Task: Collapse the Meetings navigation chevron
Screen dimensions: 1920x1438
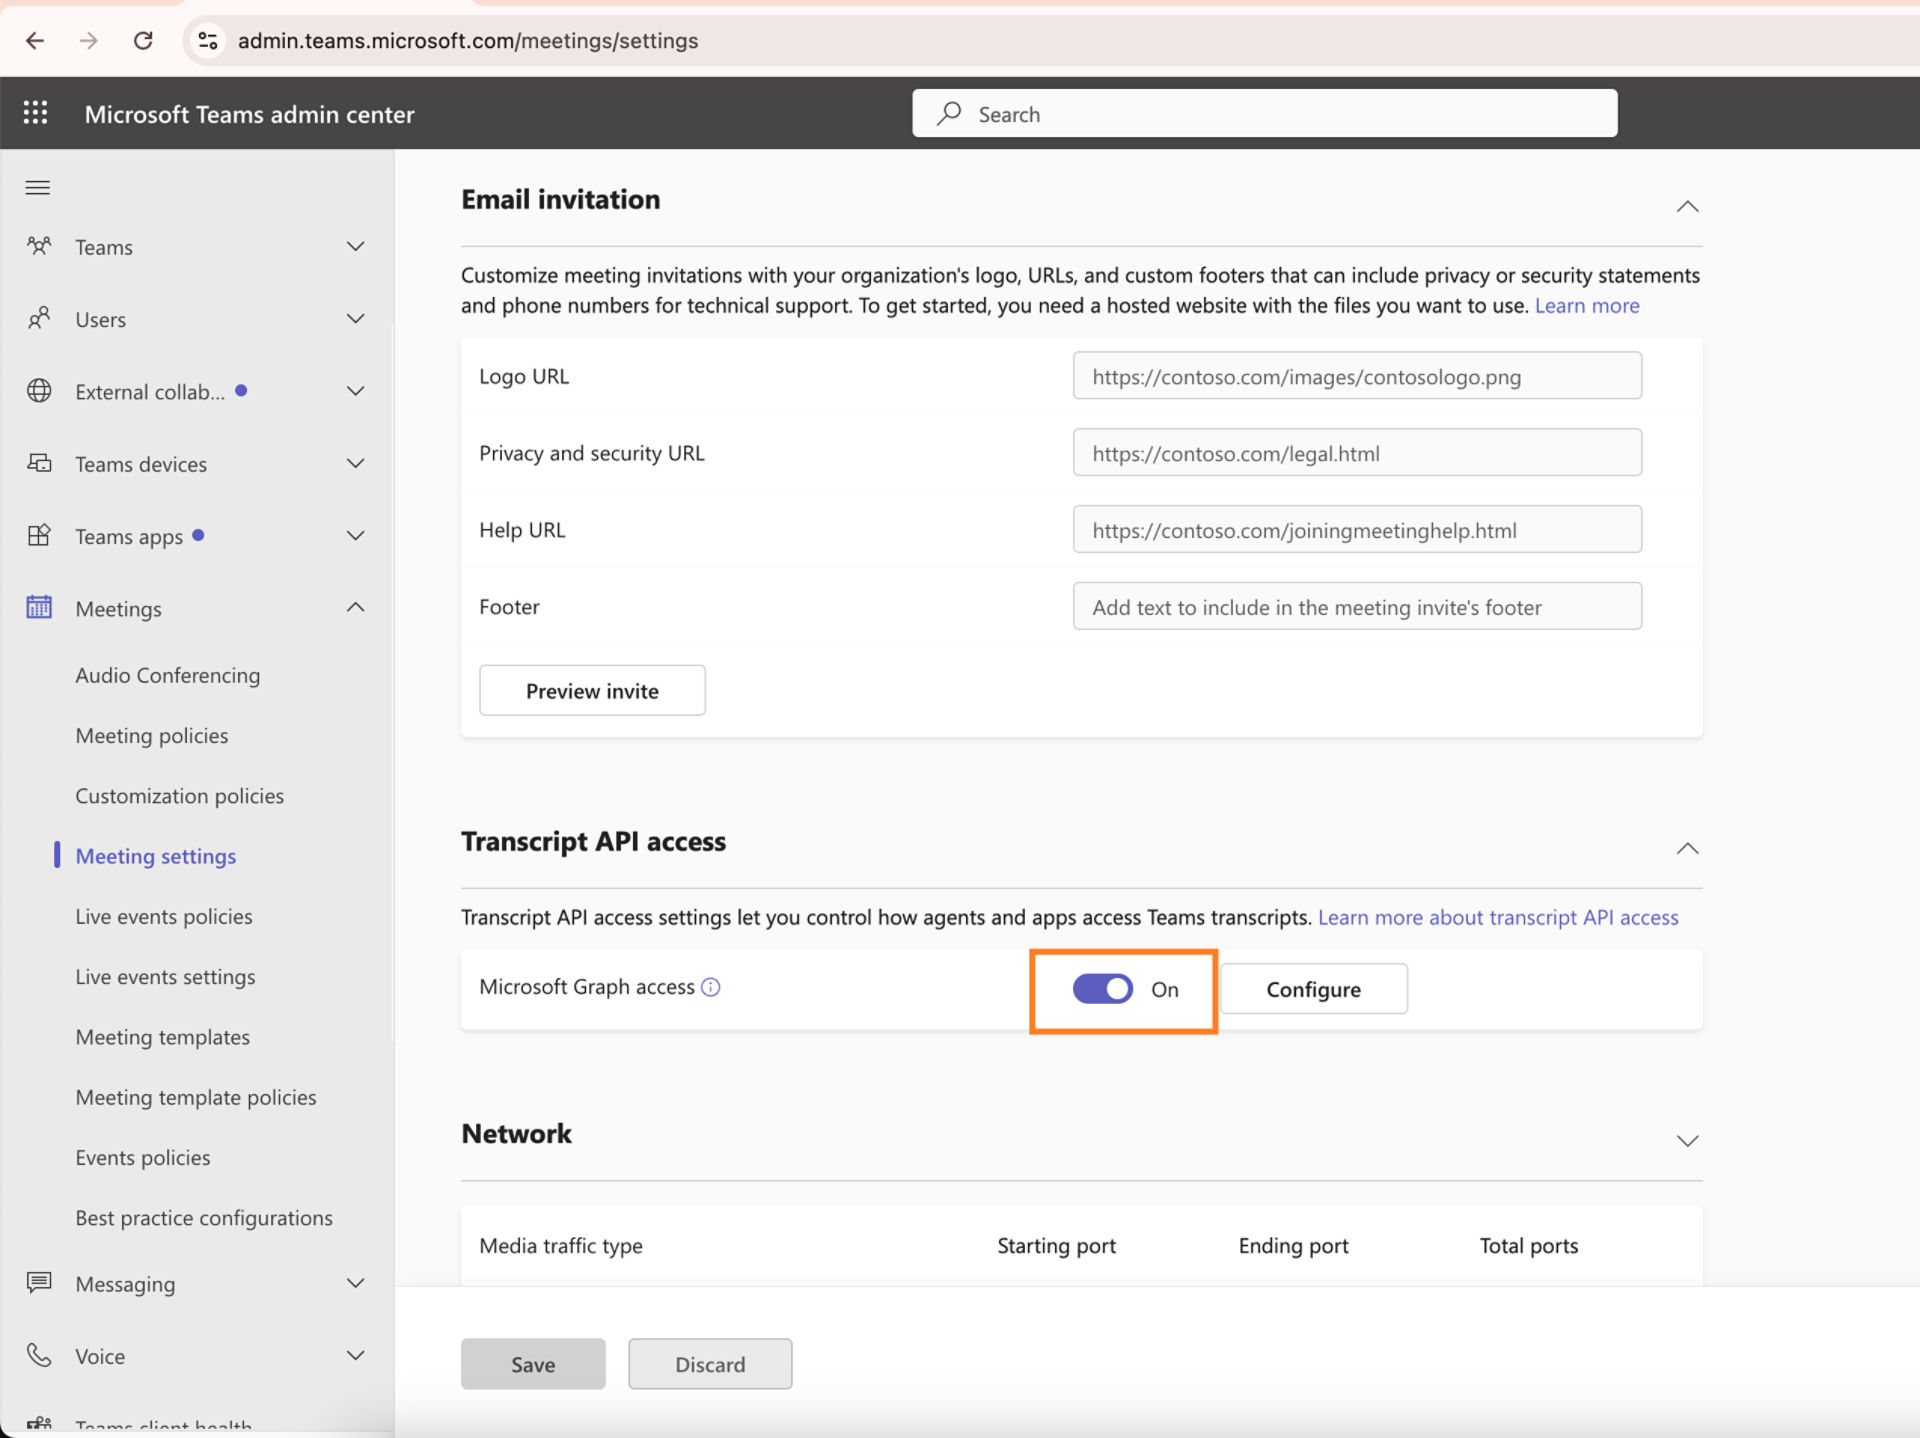Action: 355,607
